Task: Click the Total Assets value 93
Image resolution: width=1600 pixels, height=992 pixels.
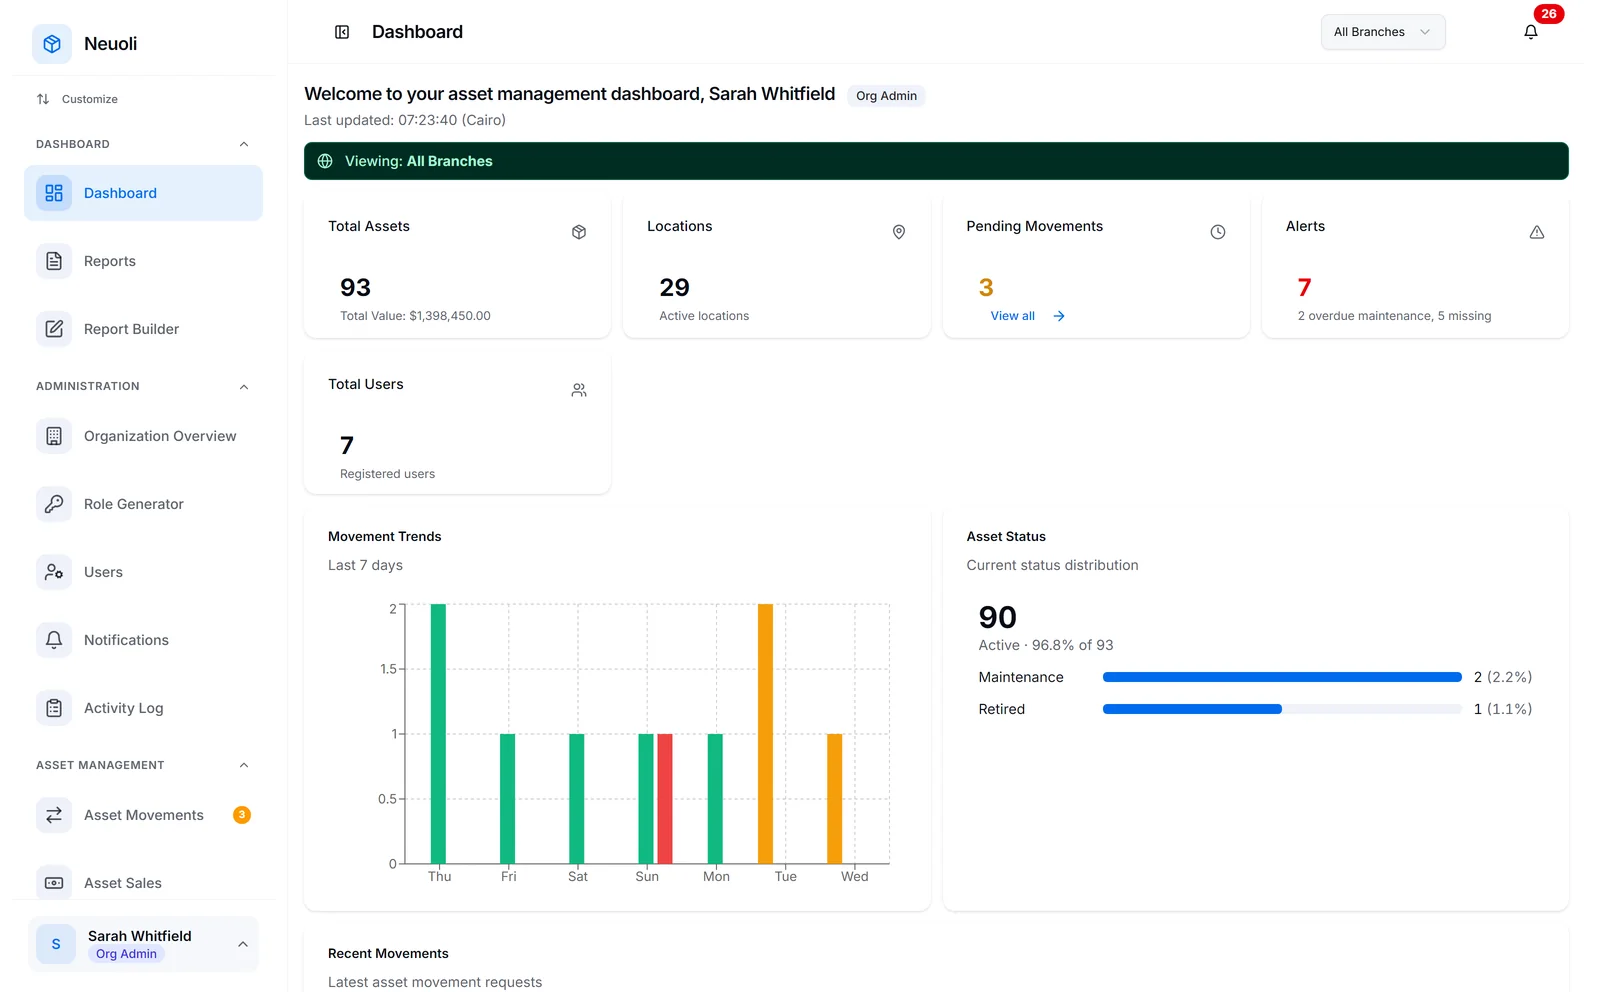Action: (355, 287)
